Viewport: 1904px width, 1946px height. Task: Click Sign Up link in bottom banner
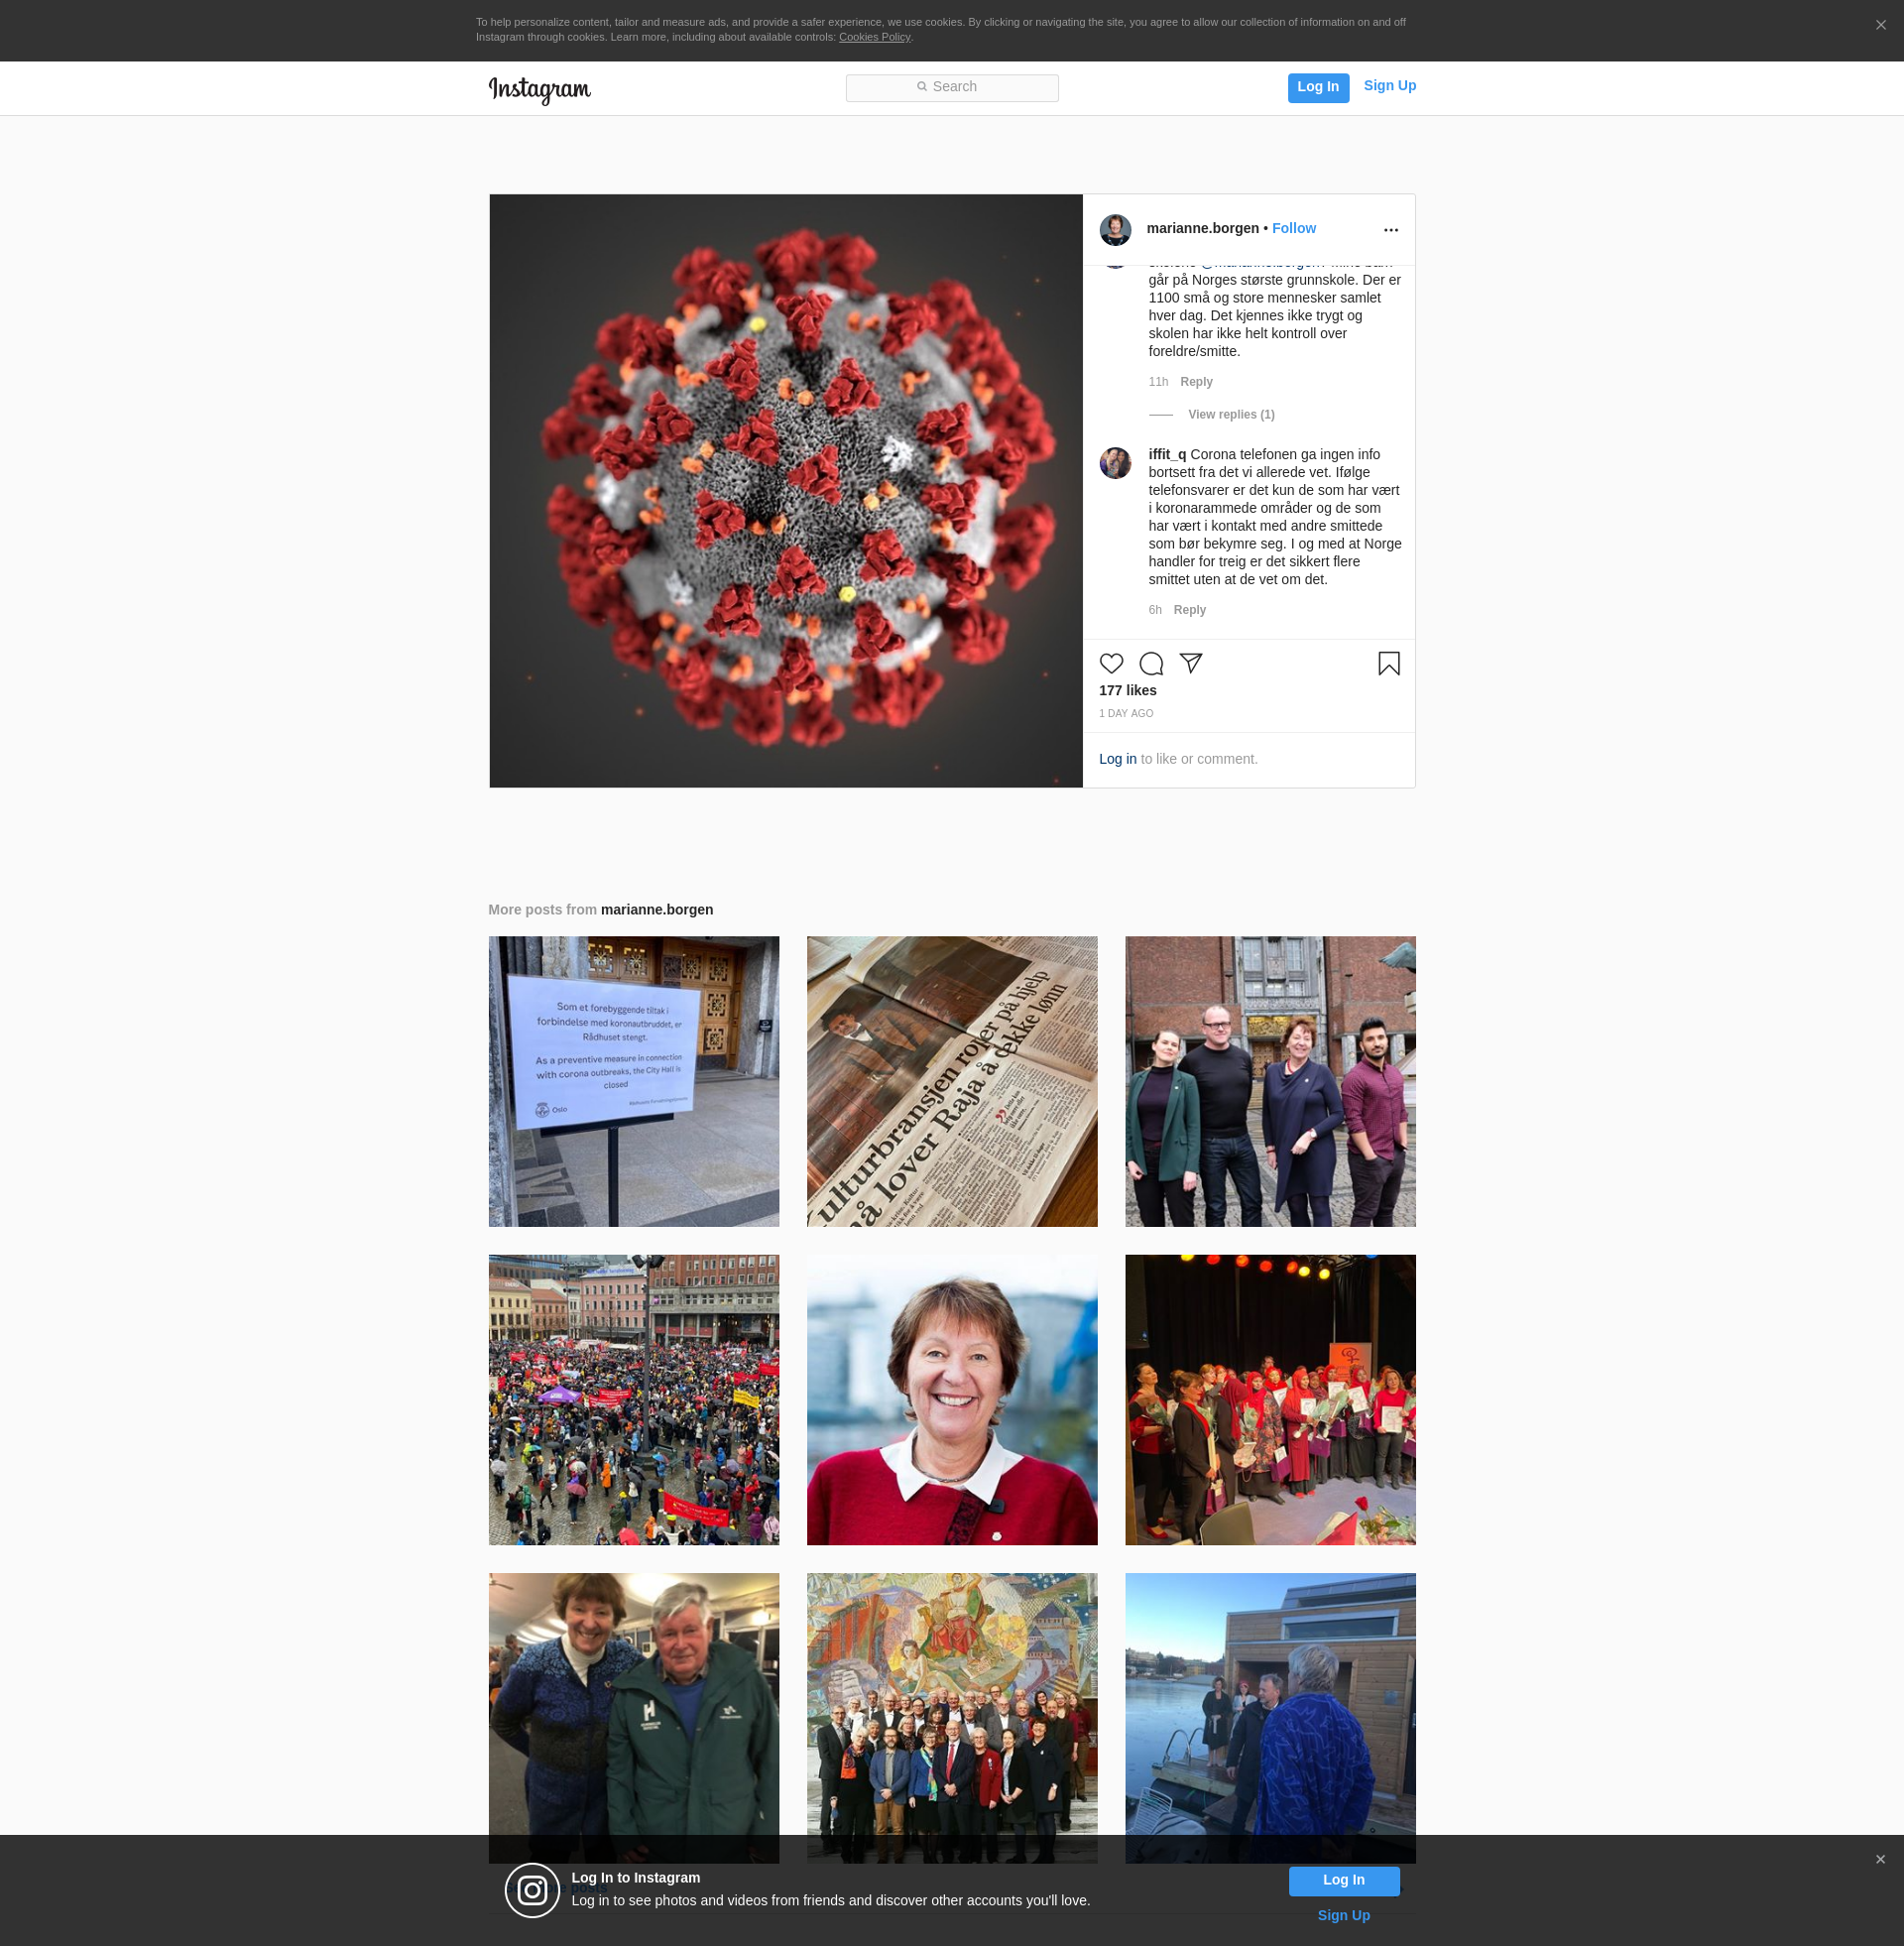(x=1343, y=1916)
